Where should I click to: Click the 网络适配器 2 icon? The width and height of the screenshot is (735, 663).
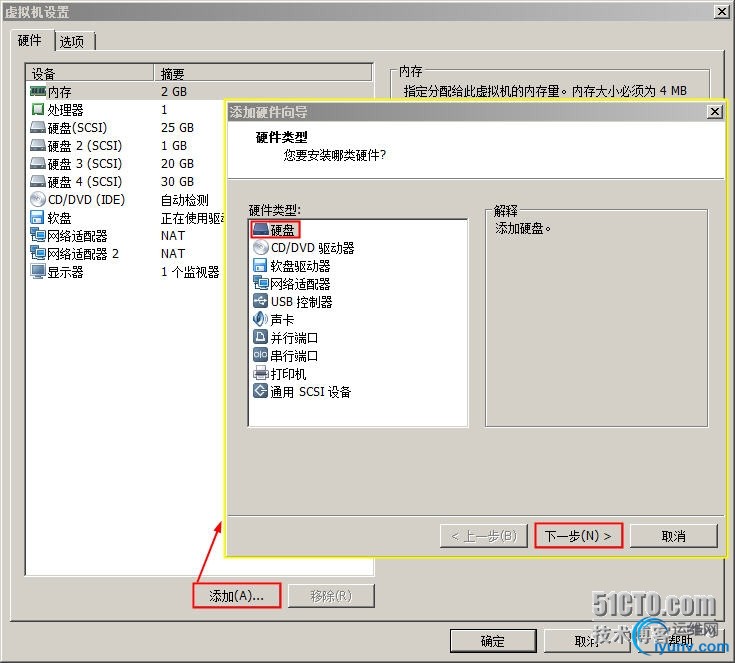pos(38,253)
